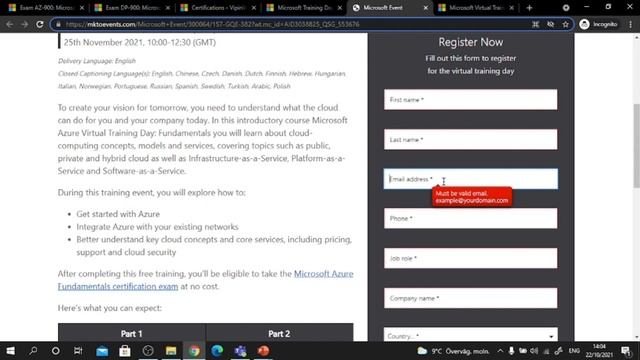Open Task View on the taskbar

point(78,351)
